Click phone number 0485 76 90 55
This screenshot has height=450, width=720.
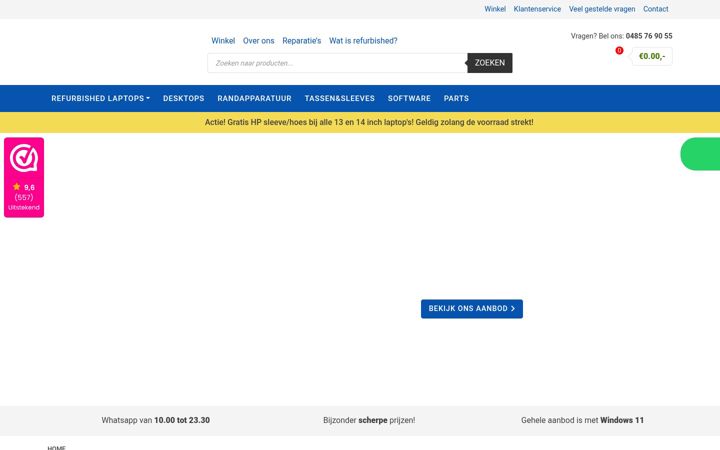click(x=648, y=36)
